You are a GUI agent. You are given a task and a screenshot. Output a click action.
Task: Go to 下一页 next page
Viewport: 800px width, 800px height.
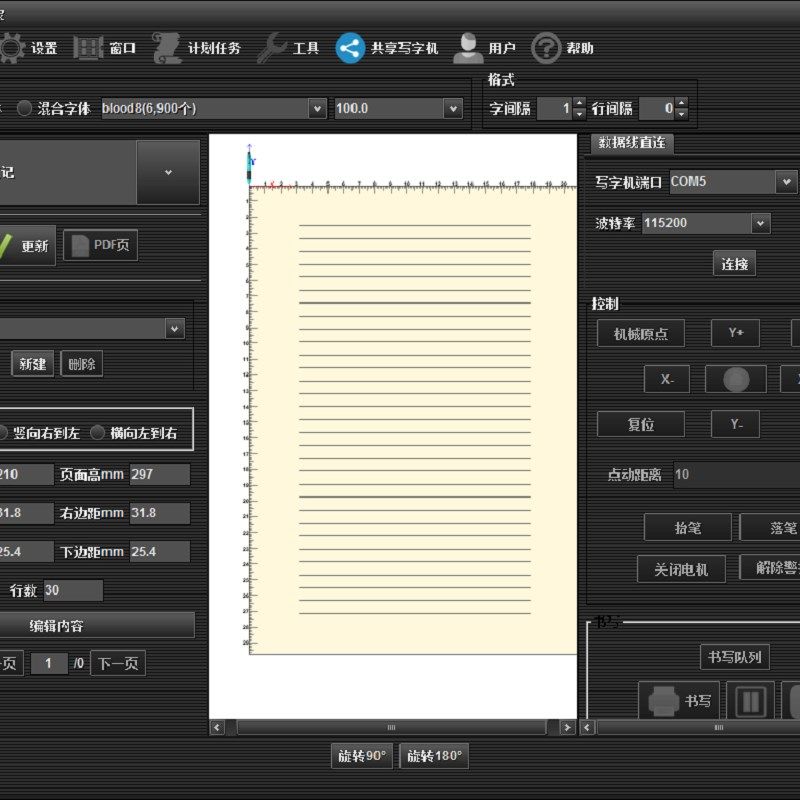click(x=118, y=663)
